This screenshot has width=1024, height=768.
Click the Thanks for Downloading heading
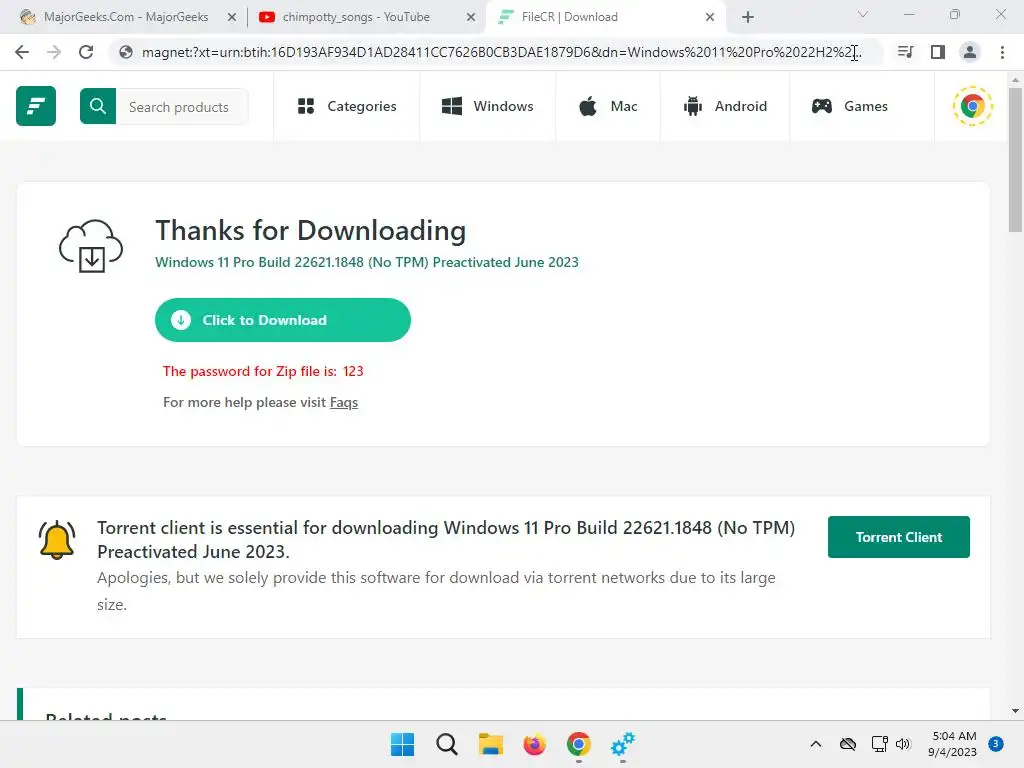coord(311,231)
